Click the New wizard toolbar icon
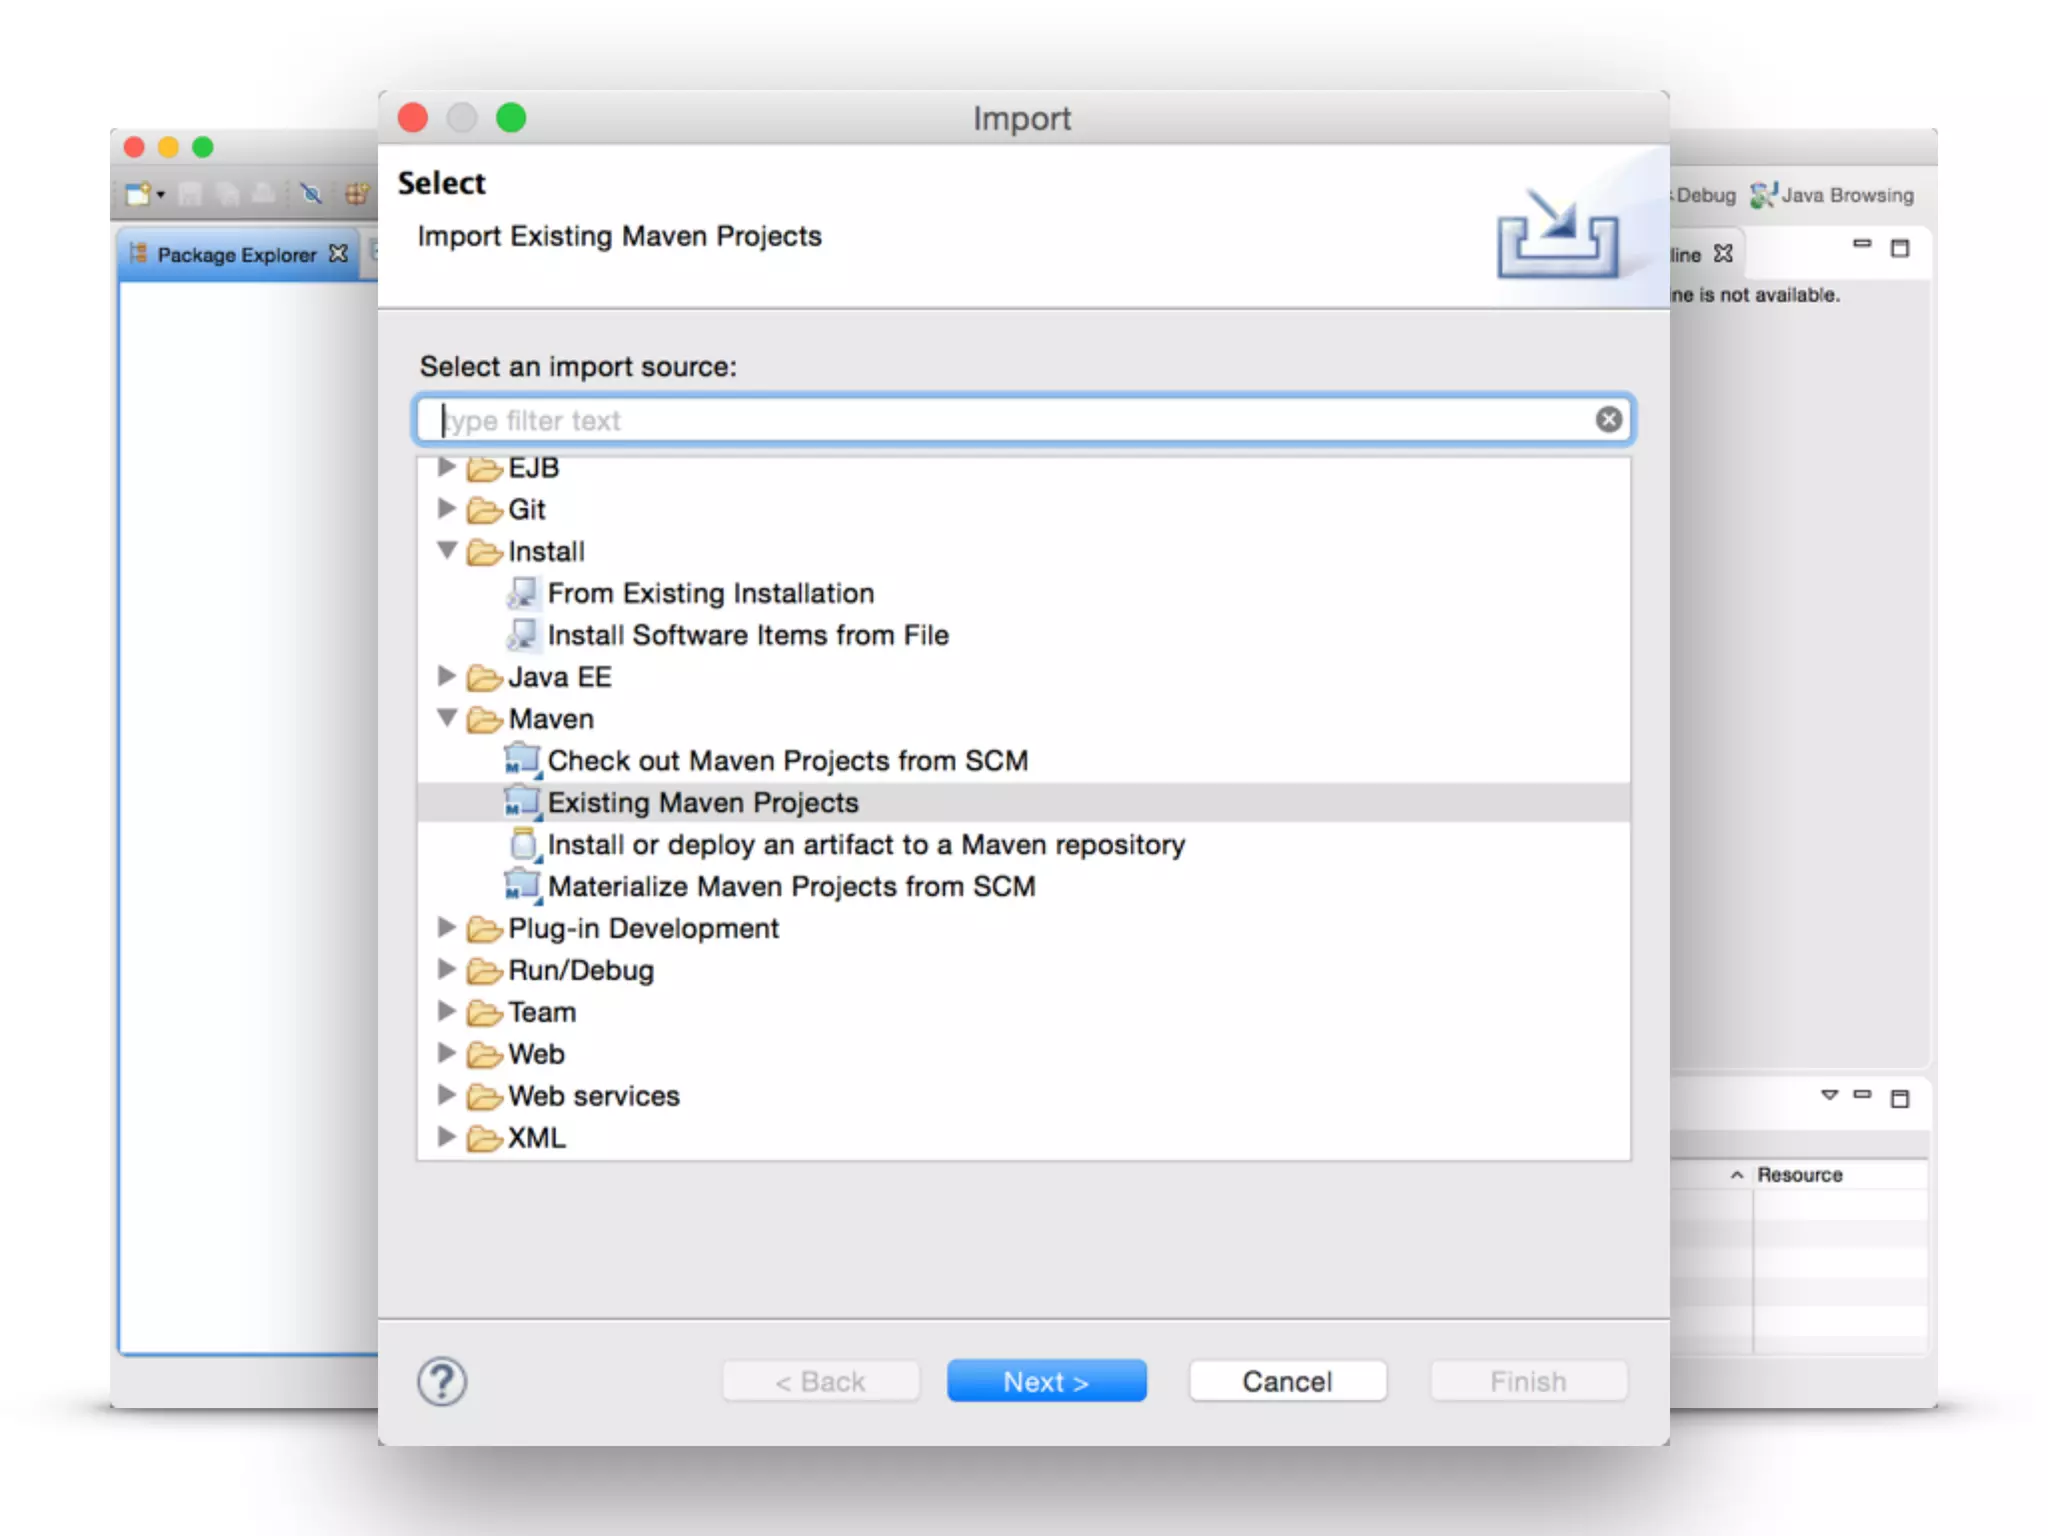The image size is (2048, 1536). pos(138,194)
